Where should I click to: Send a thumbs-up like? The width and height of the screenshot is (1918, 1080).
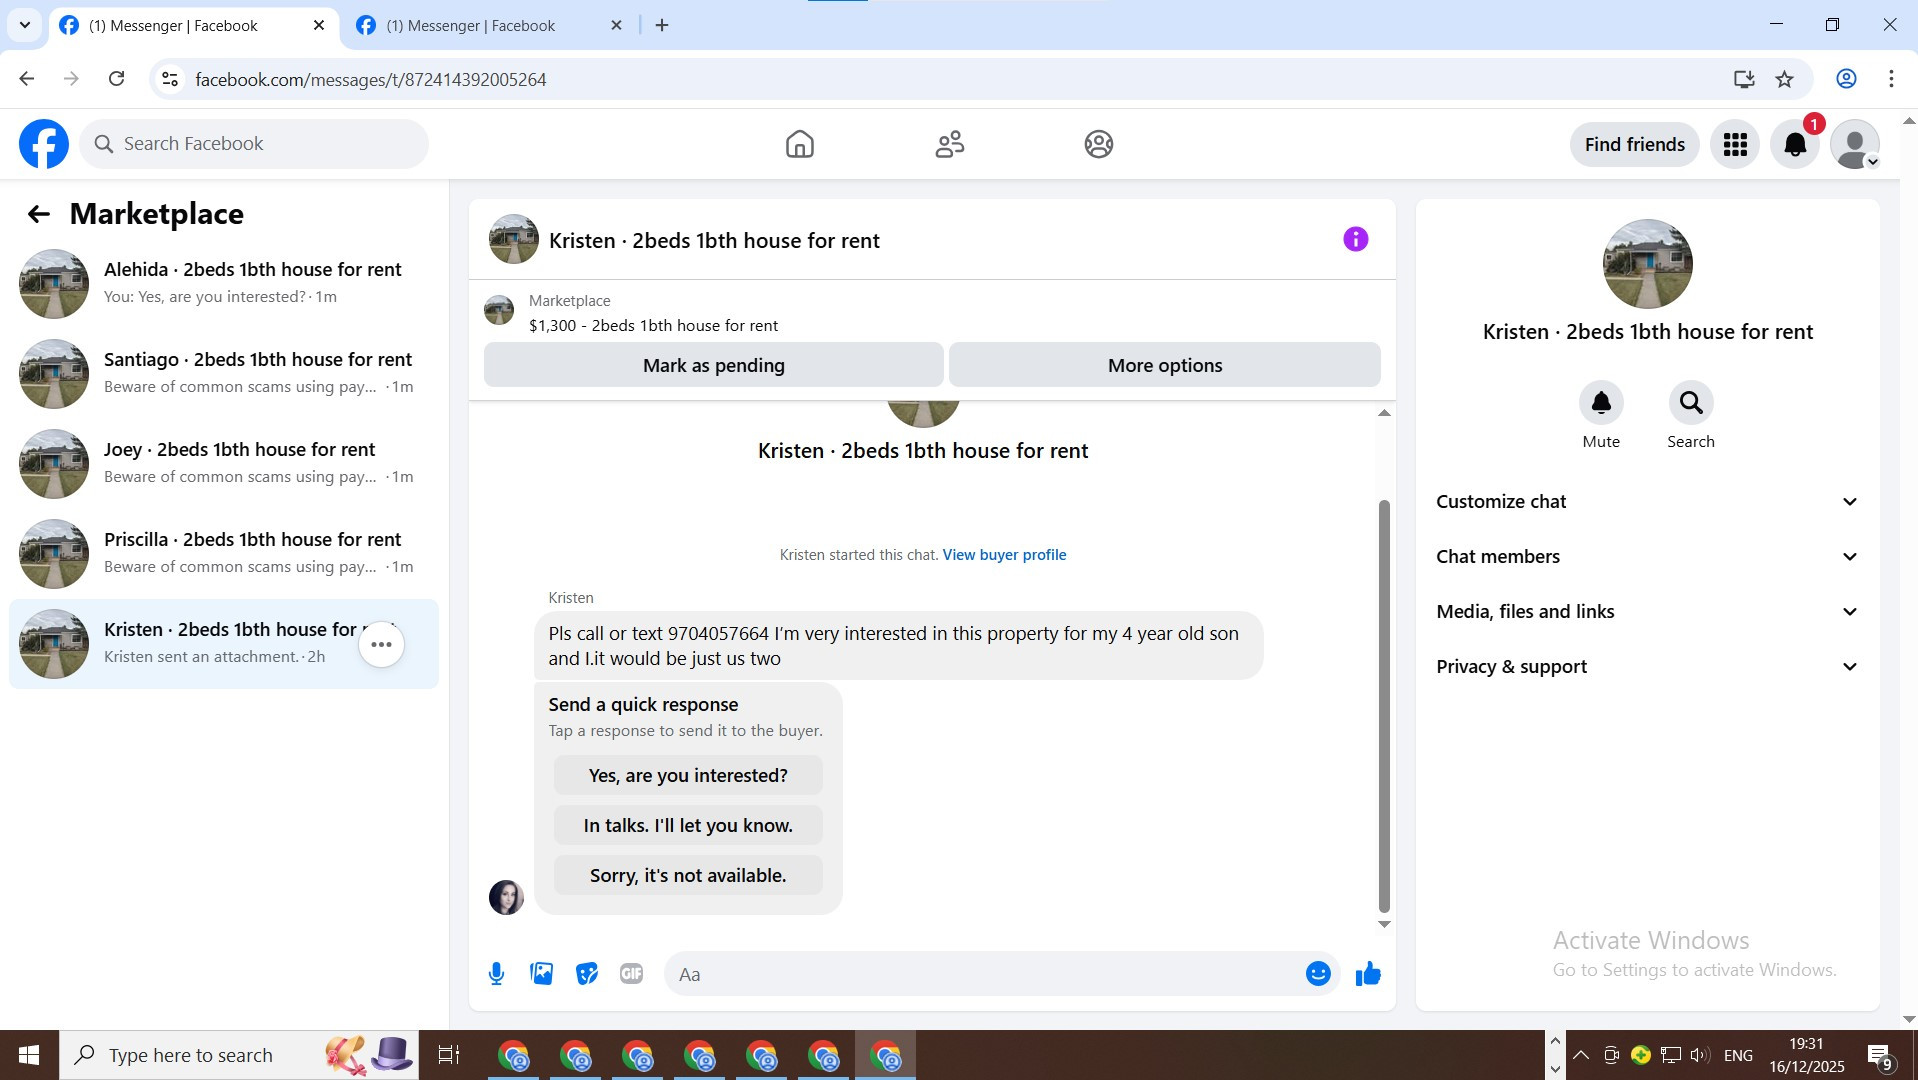click(x=1368, y=974)
